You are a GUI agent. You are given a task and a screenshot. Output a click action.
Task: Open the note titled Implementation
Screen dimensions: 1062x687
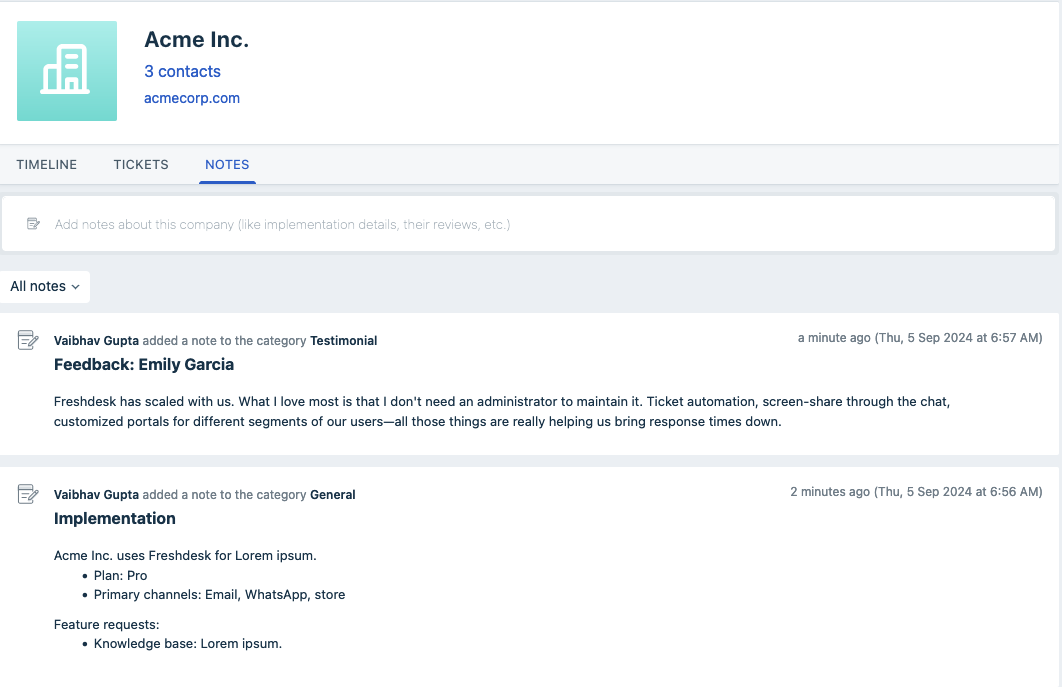pyautogui.click(x=114, y=518)
